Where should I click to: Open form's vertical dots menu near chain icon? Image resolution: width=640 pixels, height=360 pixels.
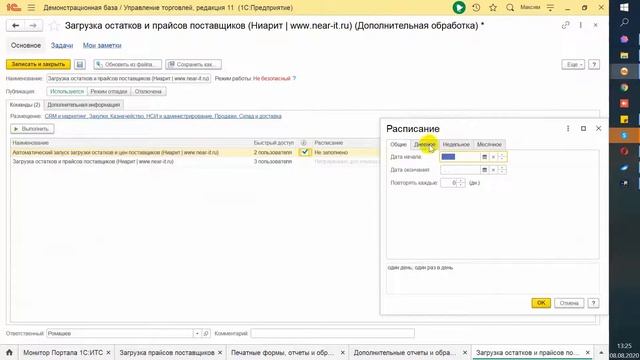[x=580, y=25]
